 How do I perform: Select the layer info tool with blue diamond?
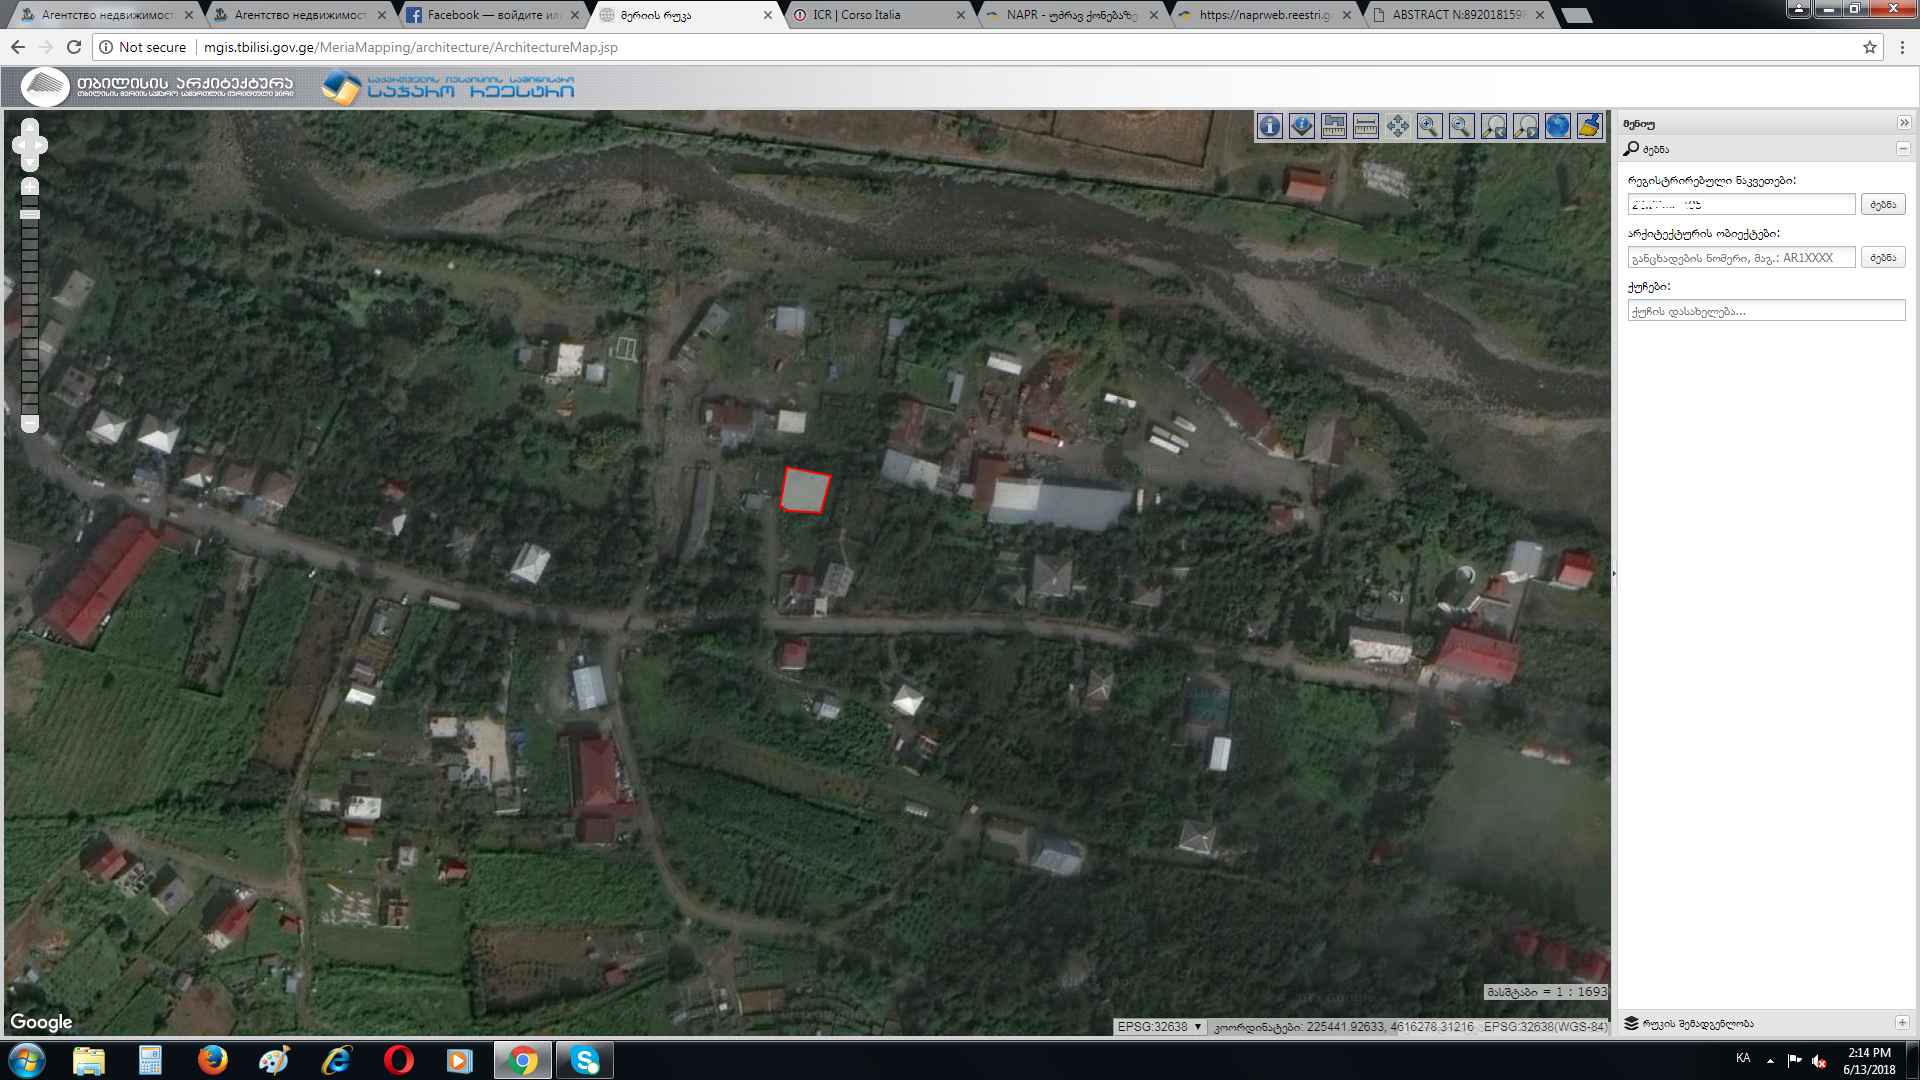click(x=1301, y=126)
